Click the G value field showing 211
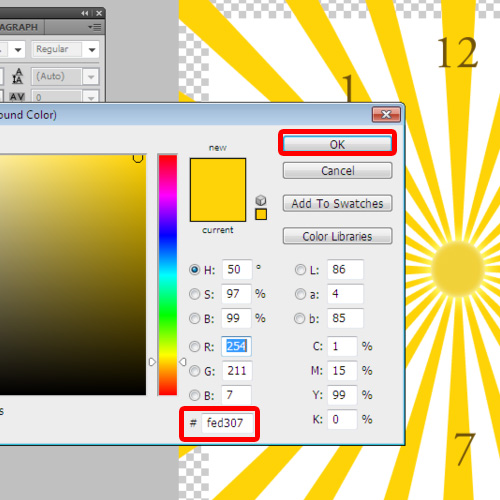Screen dimensions: 500x500 pos(237,371)
